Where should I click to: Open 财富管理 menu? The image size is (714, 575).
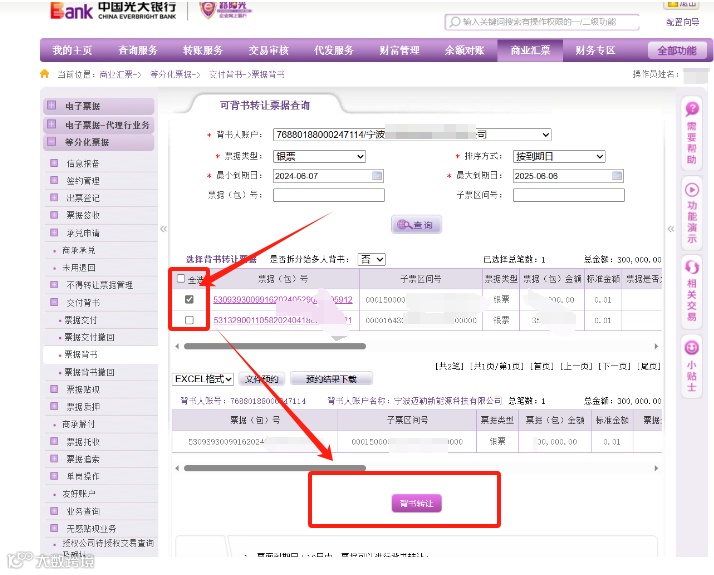tap(399, 51)
